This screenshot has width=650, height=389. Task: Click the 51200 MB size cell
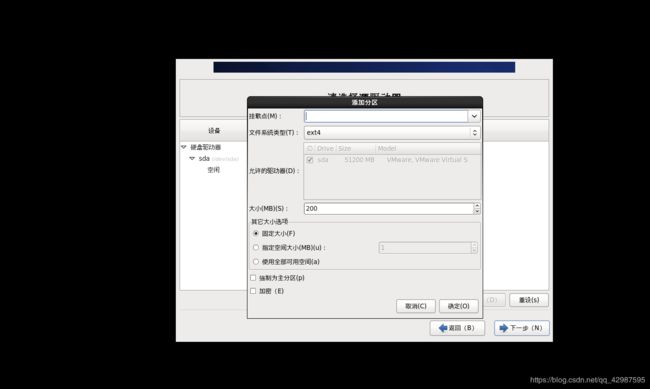(x=359, y=160)
